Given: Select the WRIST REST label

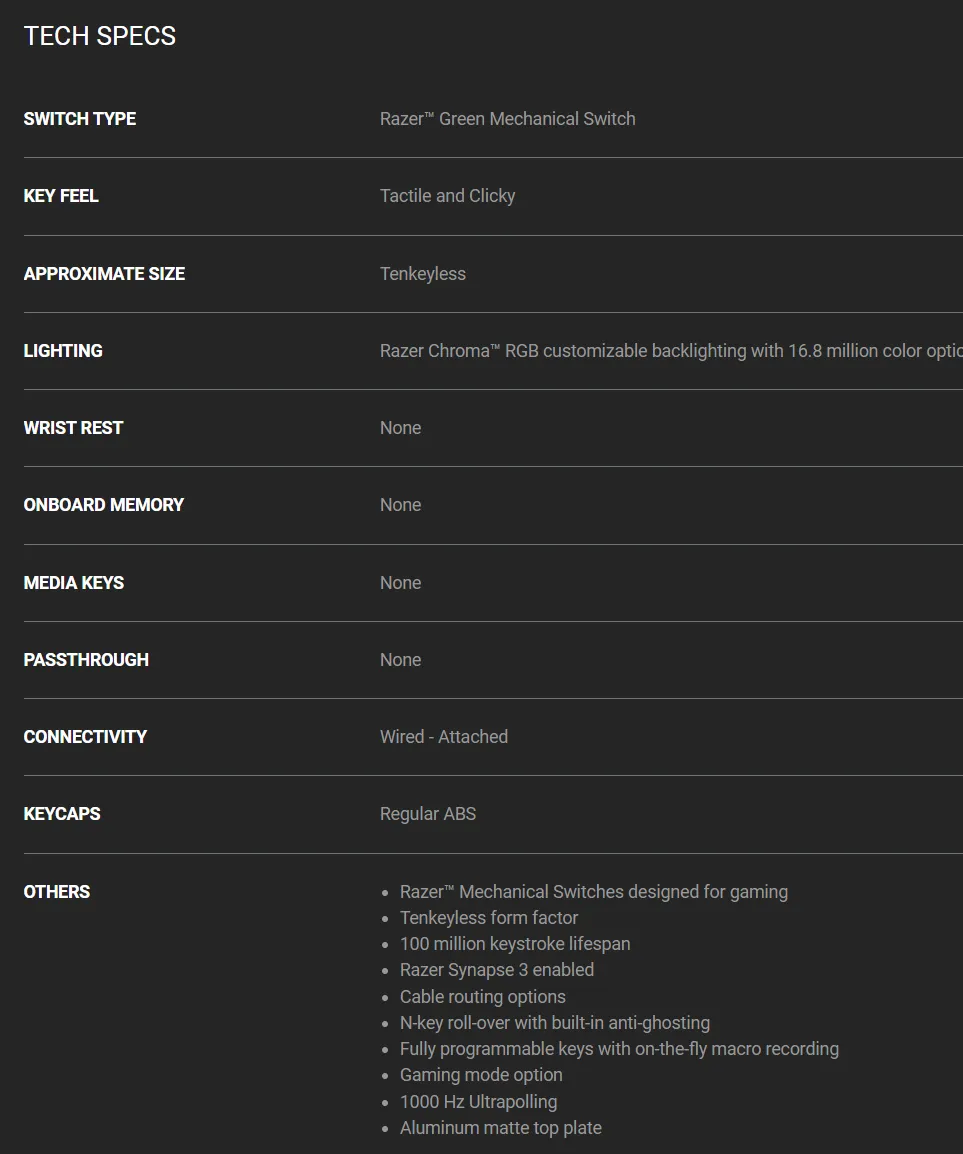Looking at the screenshot, I should [73, 428].
